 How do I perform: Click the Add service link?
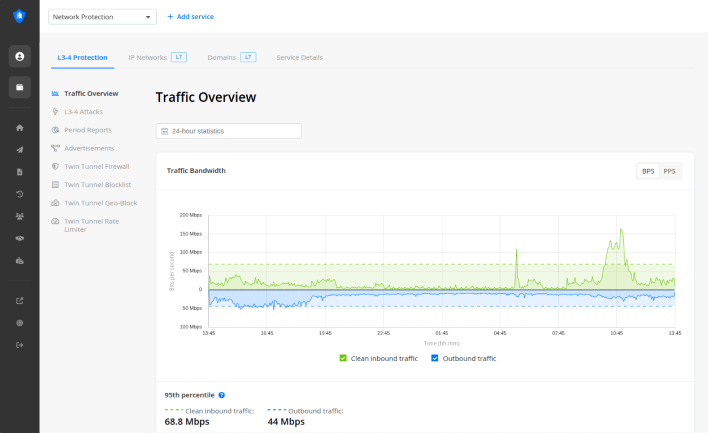coord(190,17)
